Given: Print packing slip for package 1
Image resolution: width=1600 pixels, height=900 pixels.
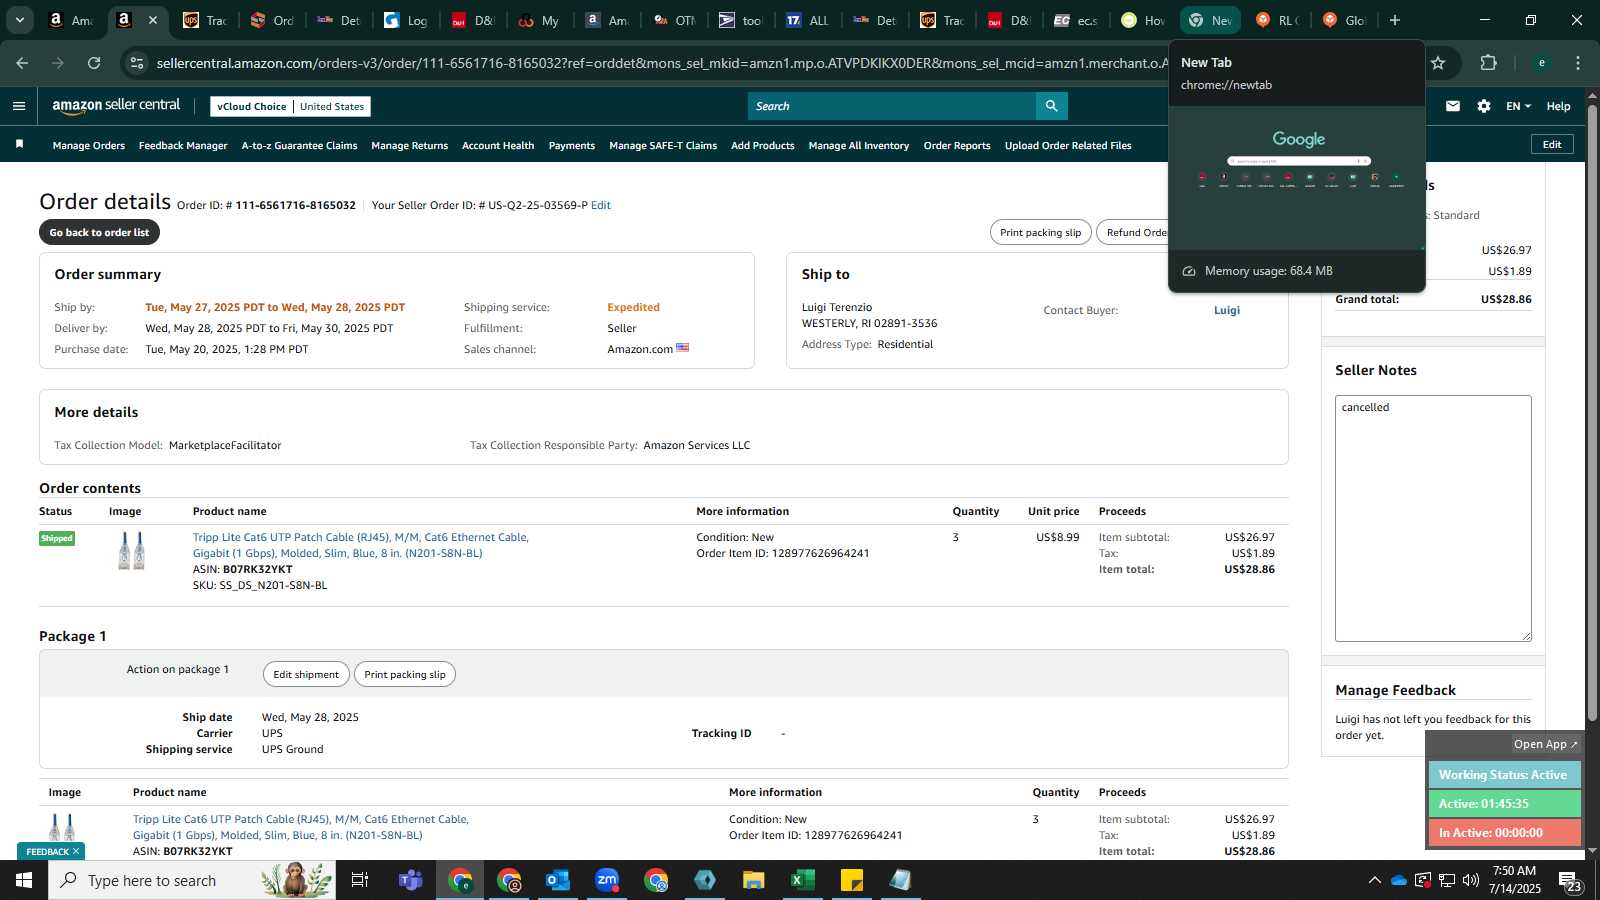Looking at the screenshot, I should coord(405,674).
